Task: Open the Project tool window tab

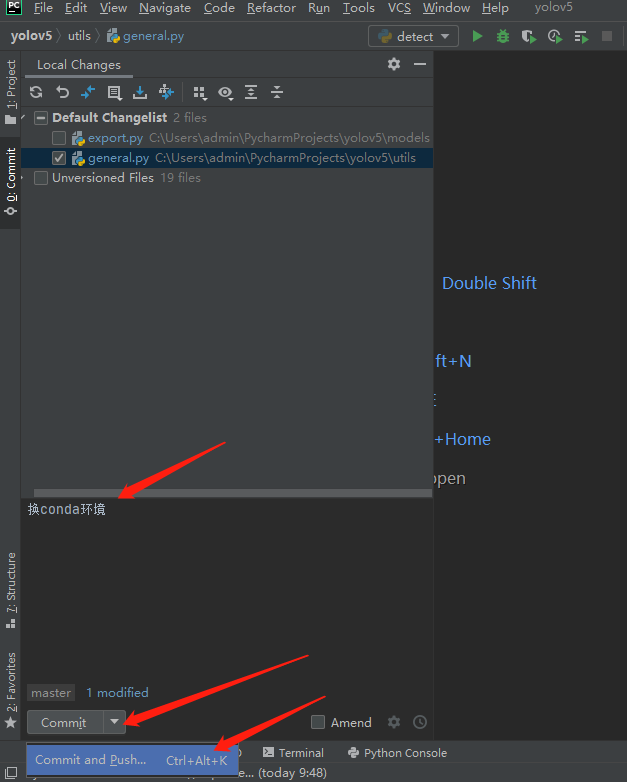Action: [x=10, y=92]
